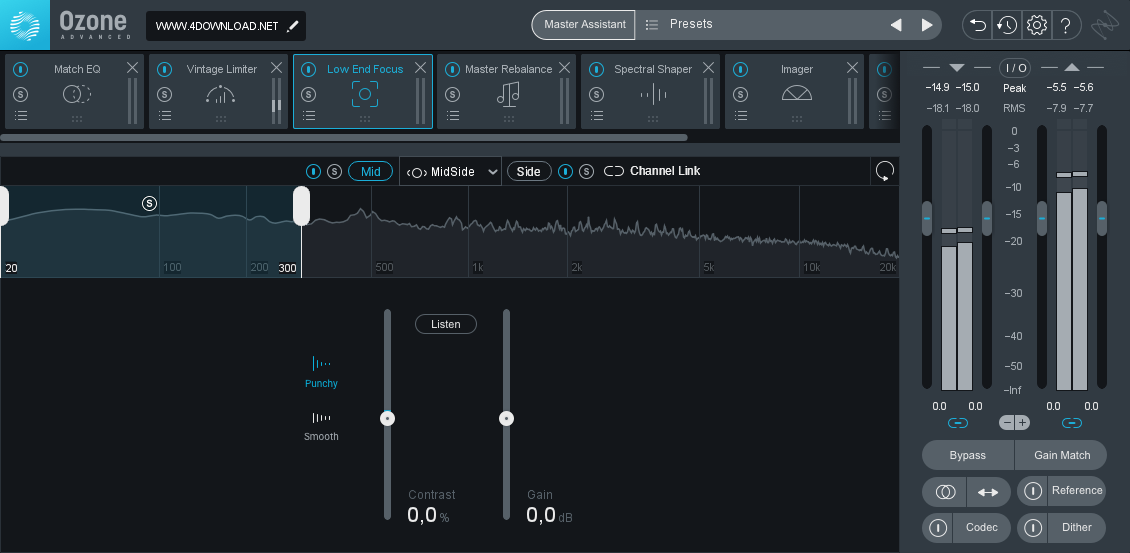1130x553 pixels.
Task: Go to previous preset arrow
Action: 896,25
